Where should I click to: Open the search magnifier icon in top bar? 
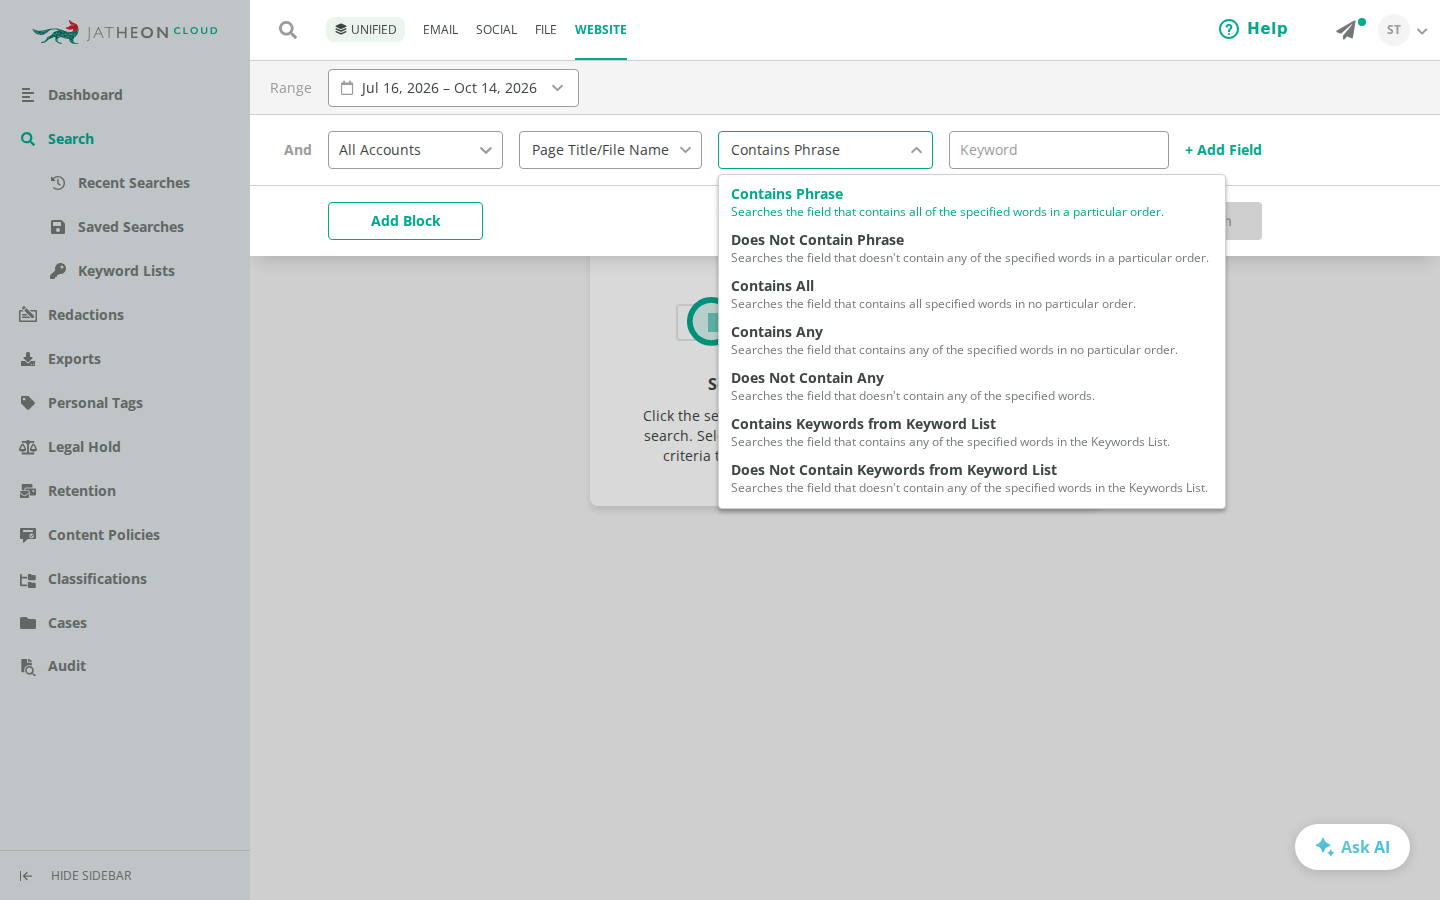pos(288,30)
